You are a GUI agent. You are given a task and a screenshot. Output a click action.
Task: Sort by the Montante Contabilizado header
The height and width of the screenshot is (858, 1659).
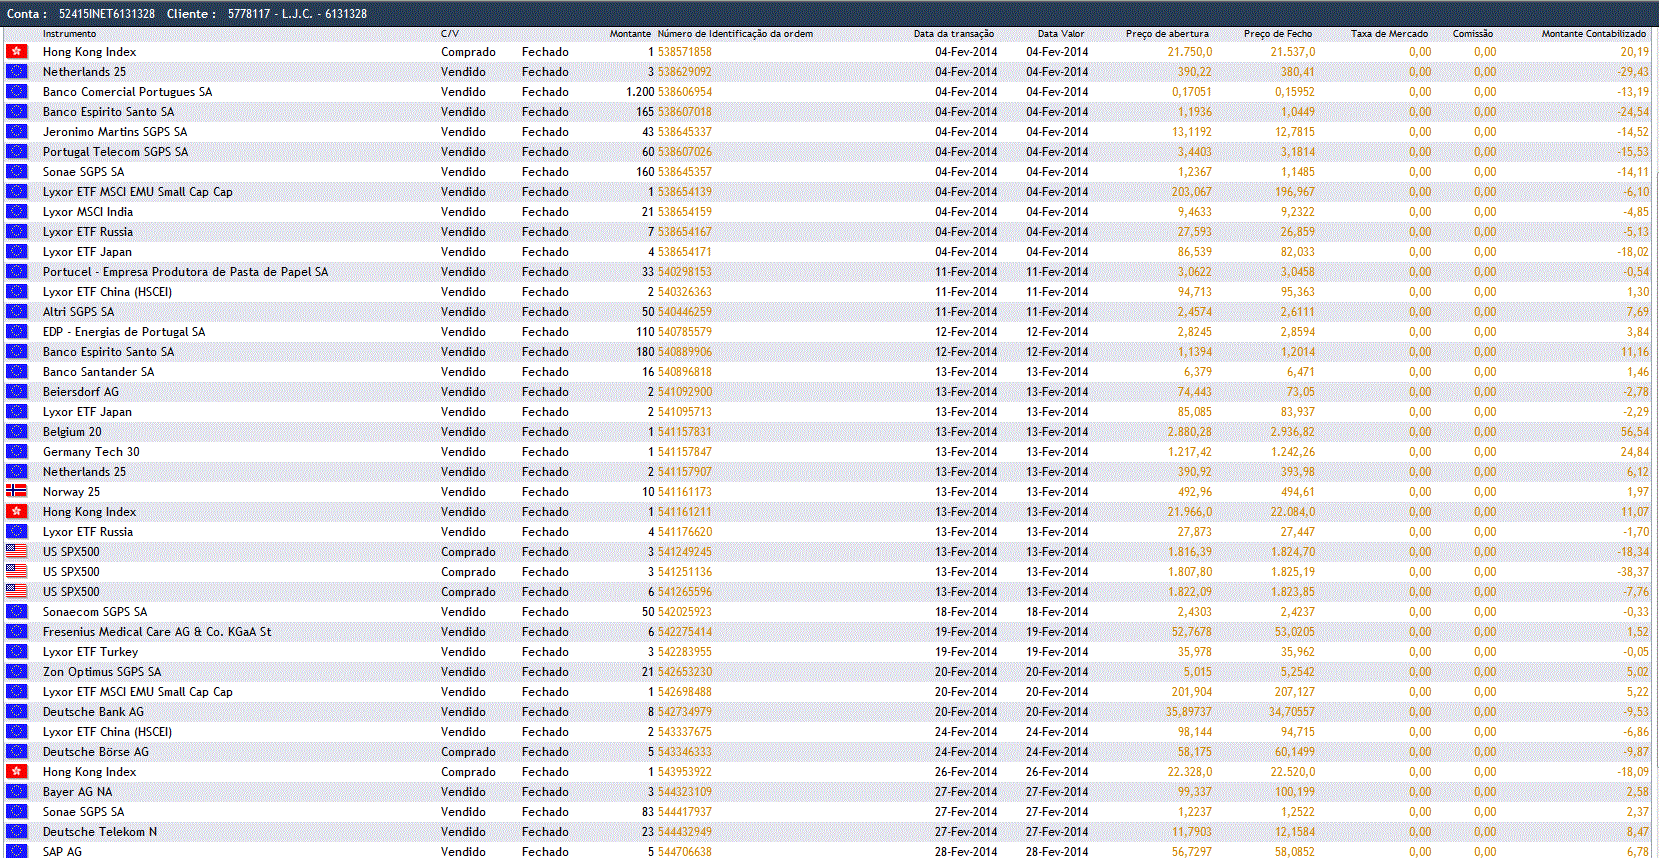coord(1593,34)
